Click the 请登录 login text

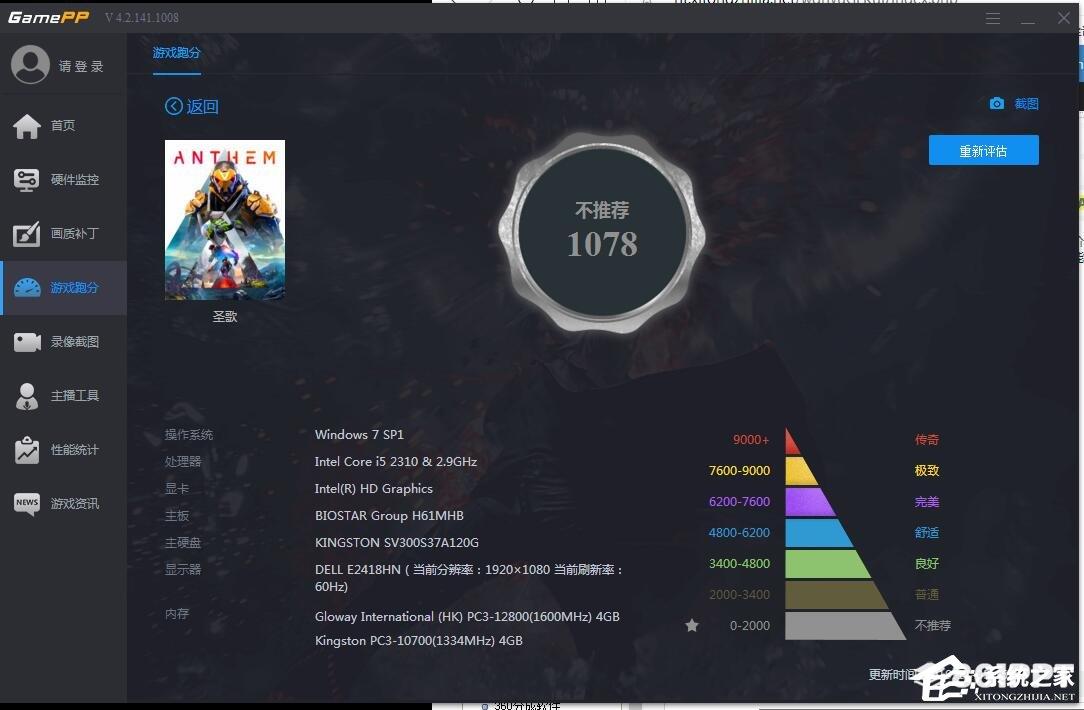(81, 66)
